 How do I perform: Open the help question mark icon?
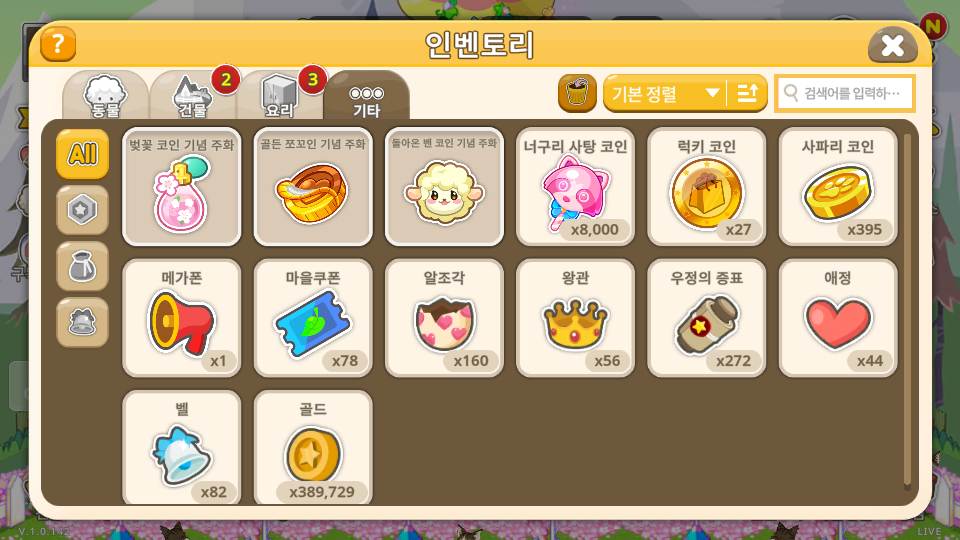click(x=58, y=44)
